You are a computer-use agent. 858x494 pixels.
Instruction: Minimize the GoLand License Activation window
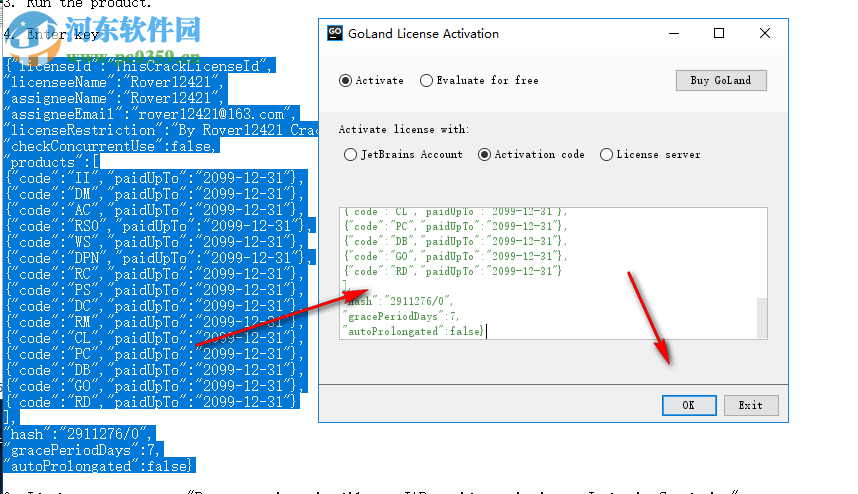(674, 33)
